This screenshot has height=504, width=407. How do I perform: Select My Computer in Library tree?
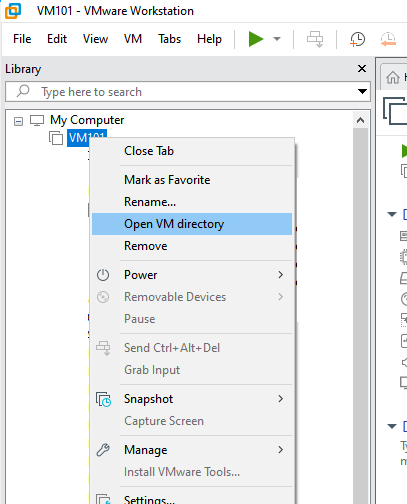(x=87, y=120)
